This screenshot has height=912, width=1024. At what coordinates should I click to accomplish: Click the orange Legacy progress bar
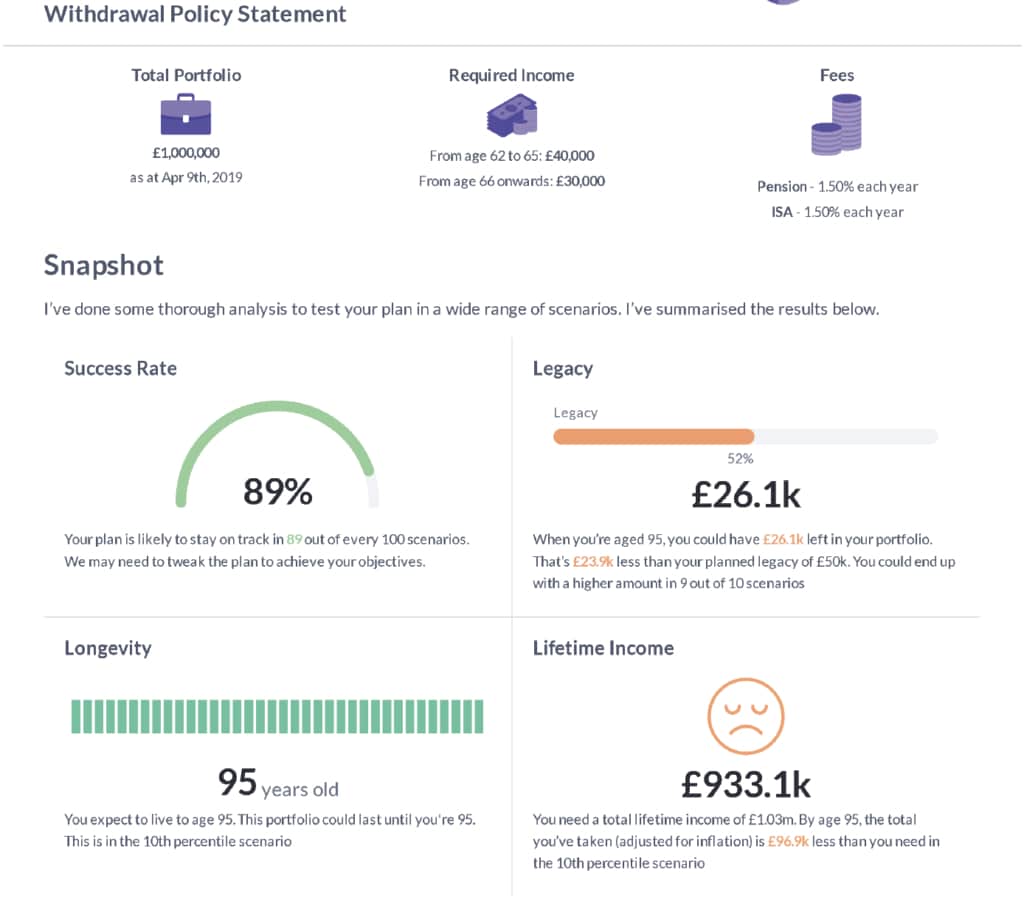[x=654, y=436]
